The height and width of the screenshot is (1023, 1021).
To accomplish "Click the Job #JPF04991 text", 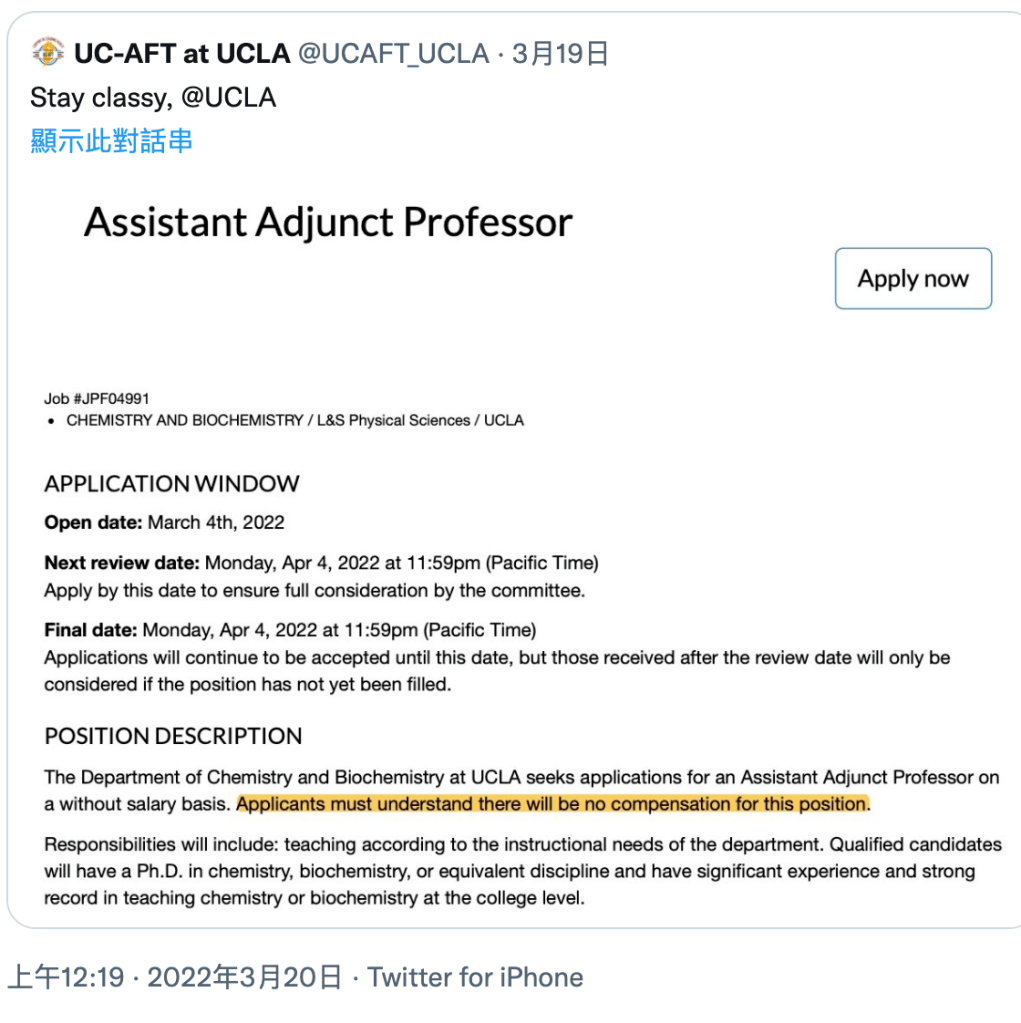I will [x=97, y=399].
